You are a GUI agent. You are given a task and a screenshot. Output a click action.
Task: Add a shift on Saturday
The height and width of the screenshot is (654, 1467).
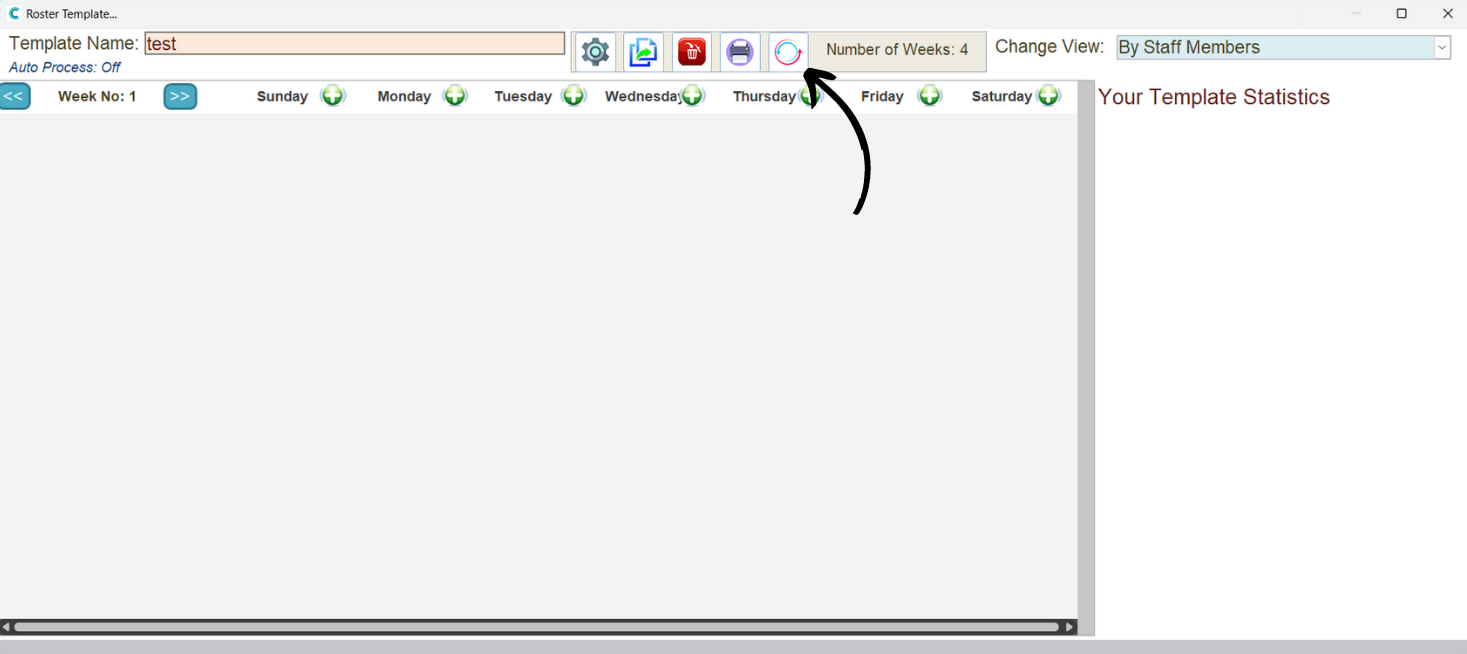point(1048,96)
